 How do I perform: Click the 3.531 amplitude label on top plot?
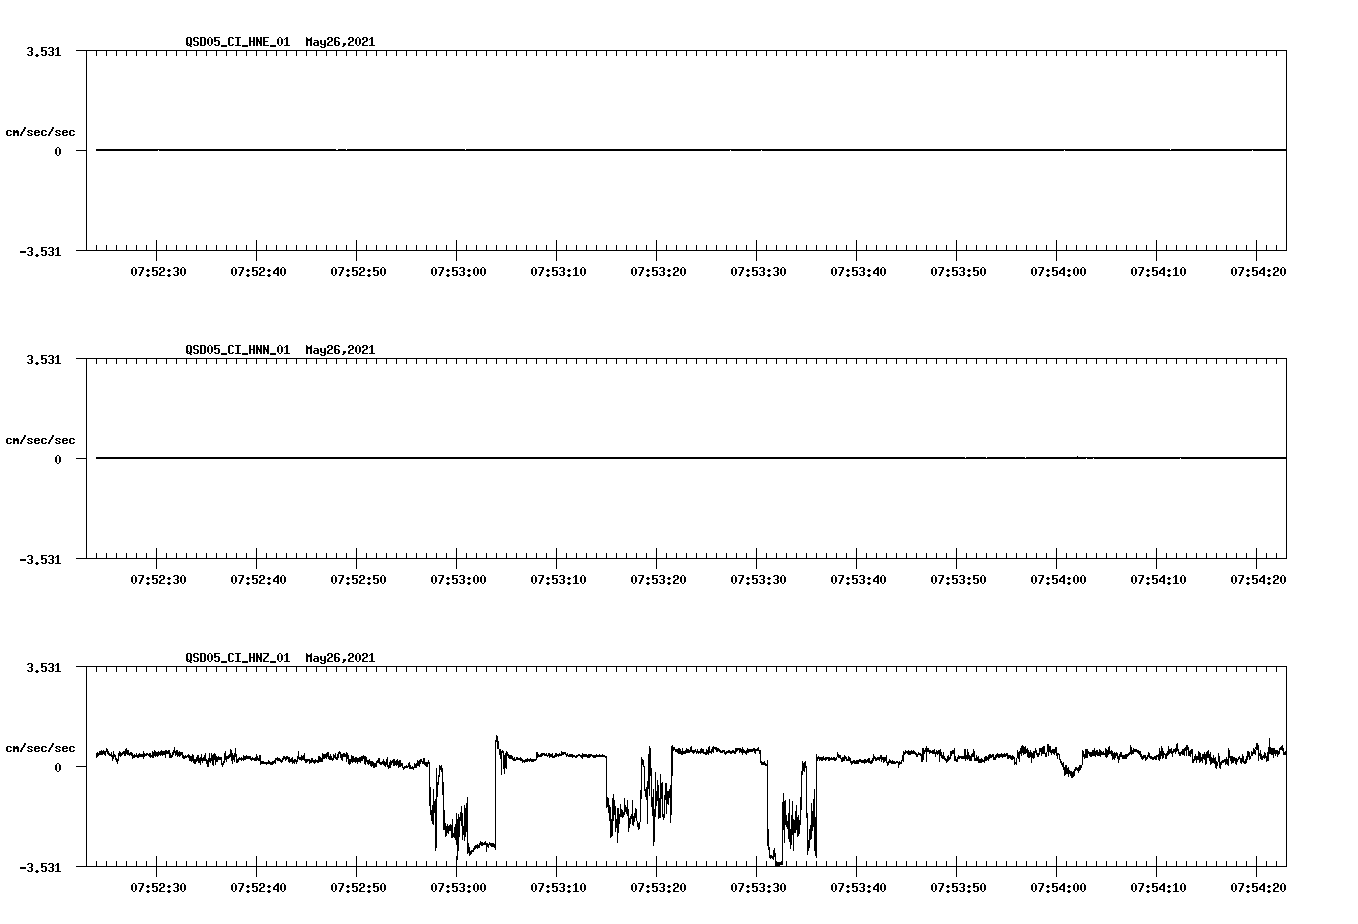pyautogui.click(x=45, y=50)
